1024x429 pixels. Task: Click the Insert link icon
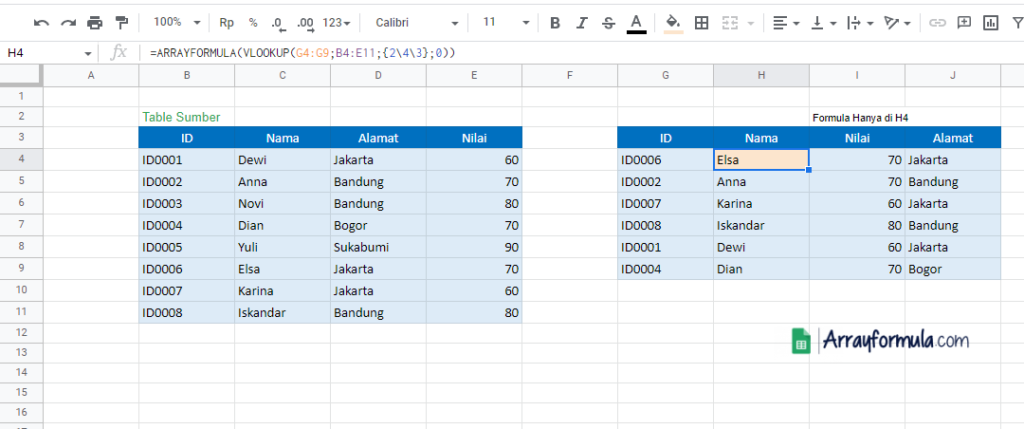coord(937,22)
